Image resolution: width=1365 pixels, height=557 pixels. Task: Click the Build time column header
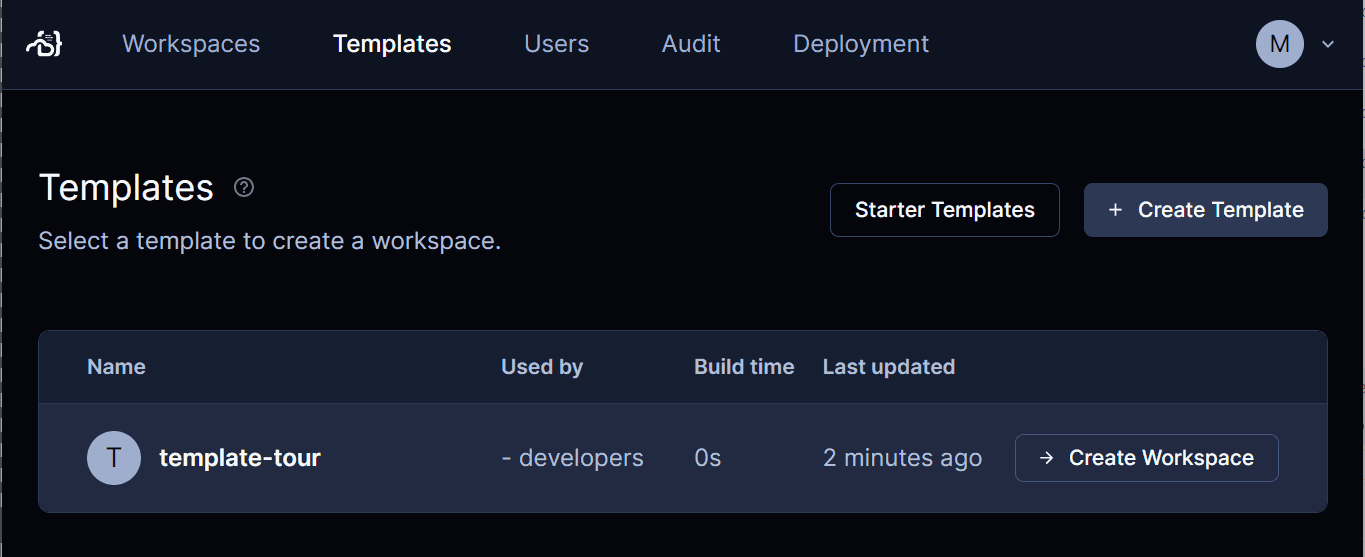click(x=744, y=367)
